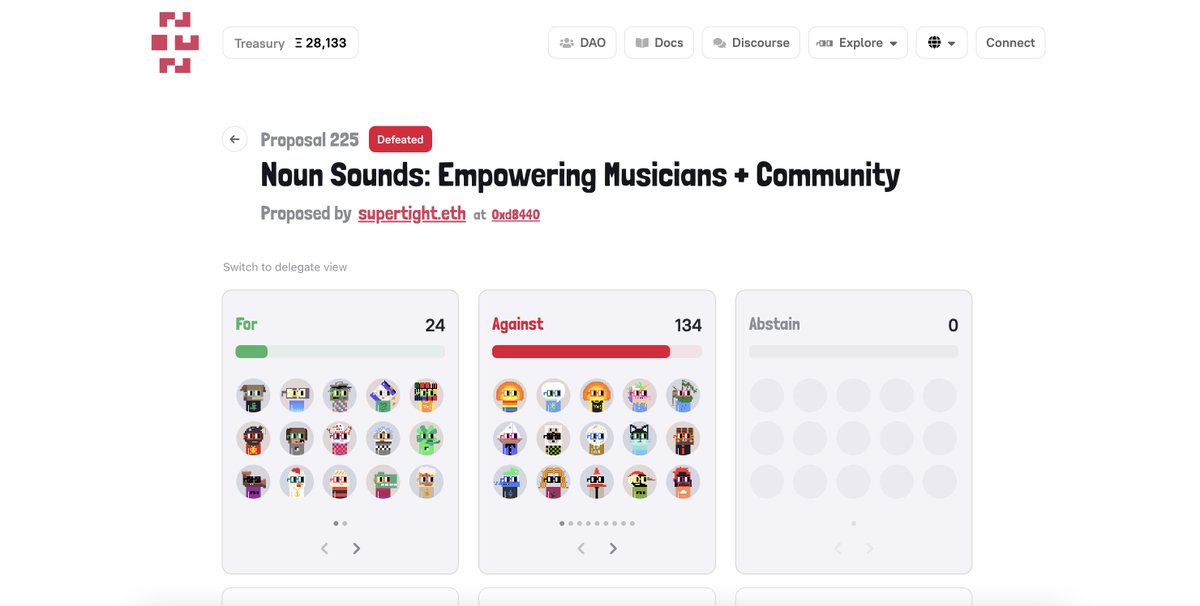Open proposer supertight.eth profile link

click(x=412, y=213)
